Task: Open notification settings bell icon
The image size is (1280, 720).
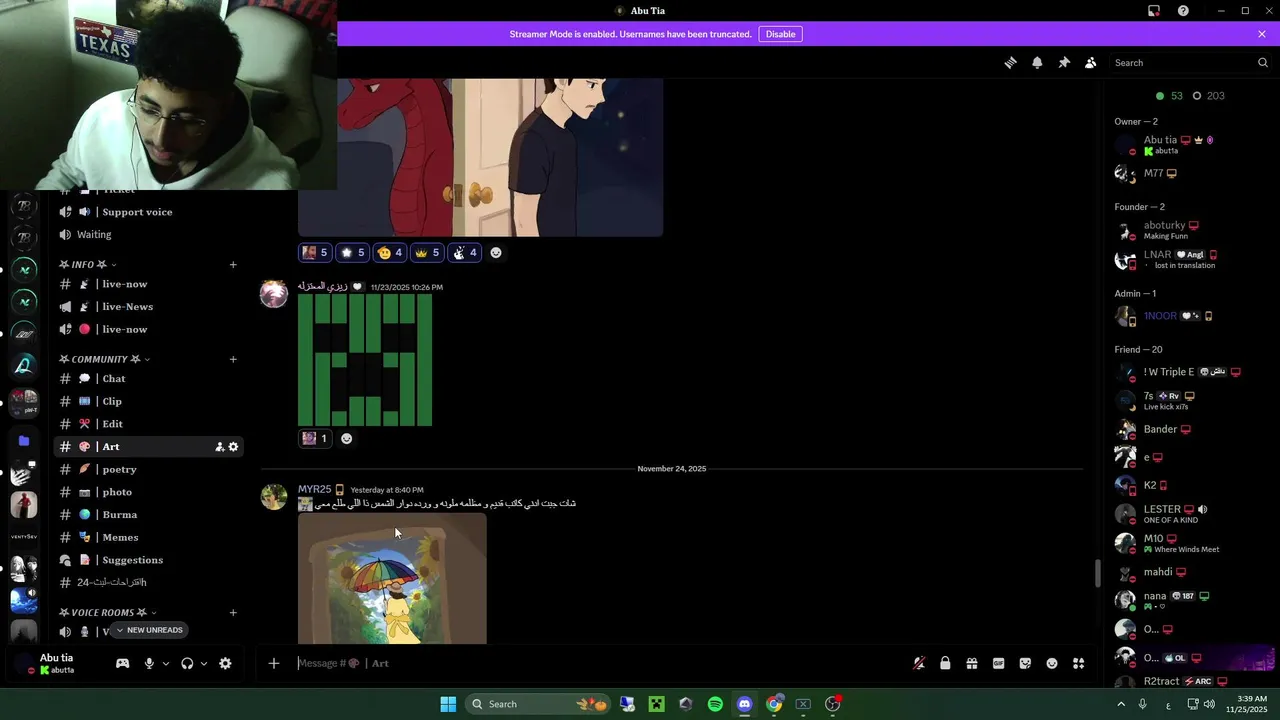Action: click(1037, 62)
